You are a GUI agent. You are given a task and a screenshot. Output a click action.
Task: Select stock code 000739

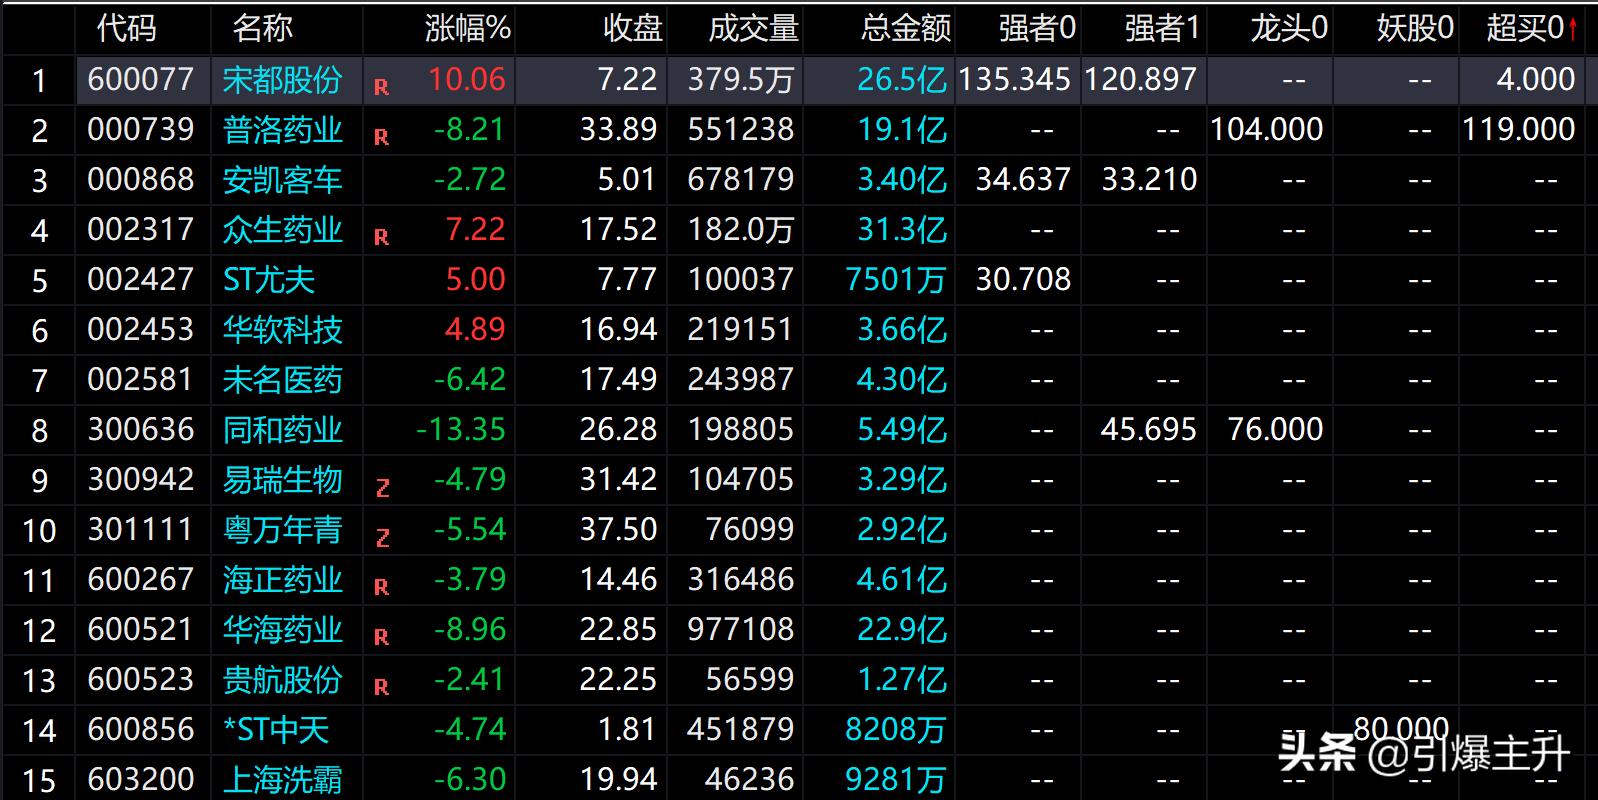click(141, 129)
